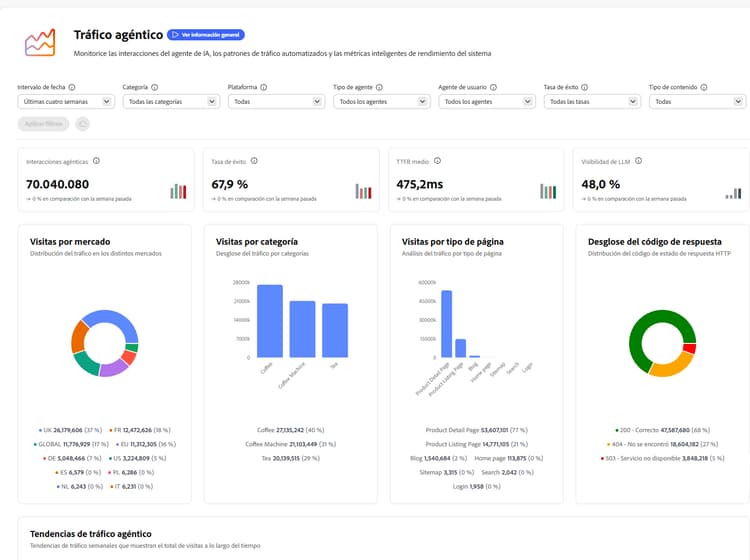Click sparkline bars on Tasa de éxito card

click(x=364, y=191)
